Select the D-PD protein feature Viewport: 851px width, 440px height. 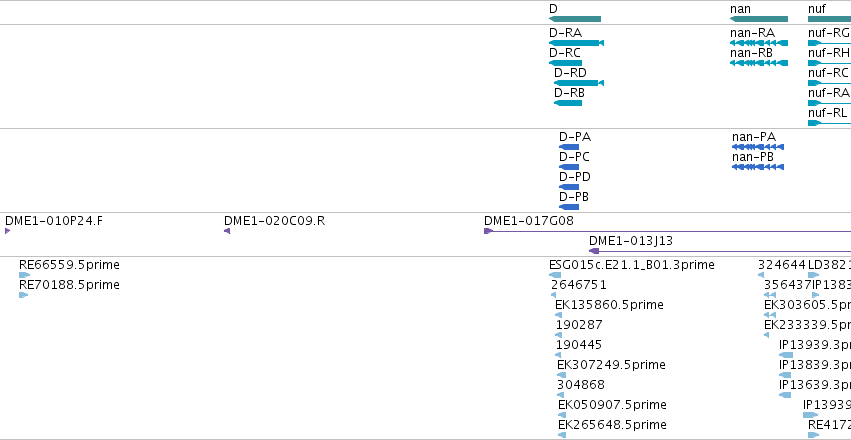(x=569, y=187)
